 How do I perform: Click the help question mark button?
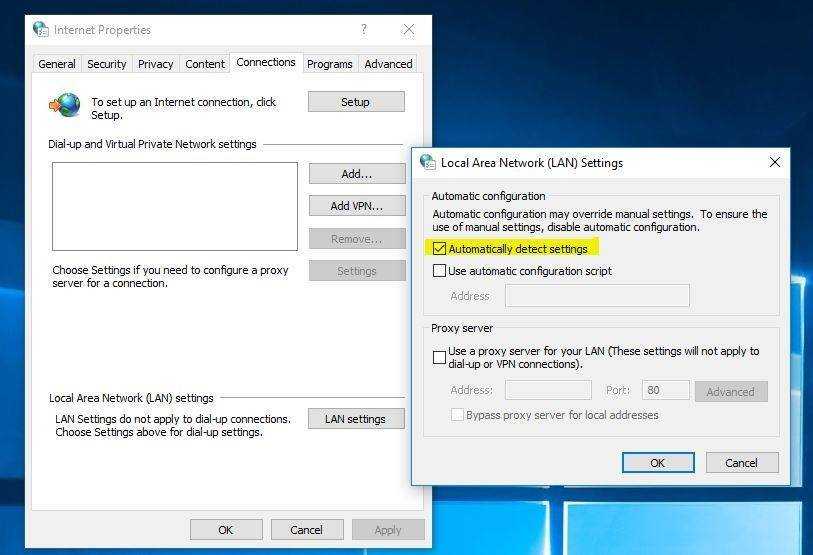coord(364,30)
